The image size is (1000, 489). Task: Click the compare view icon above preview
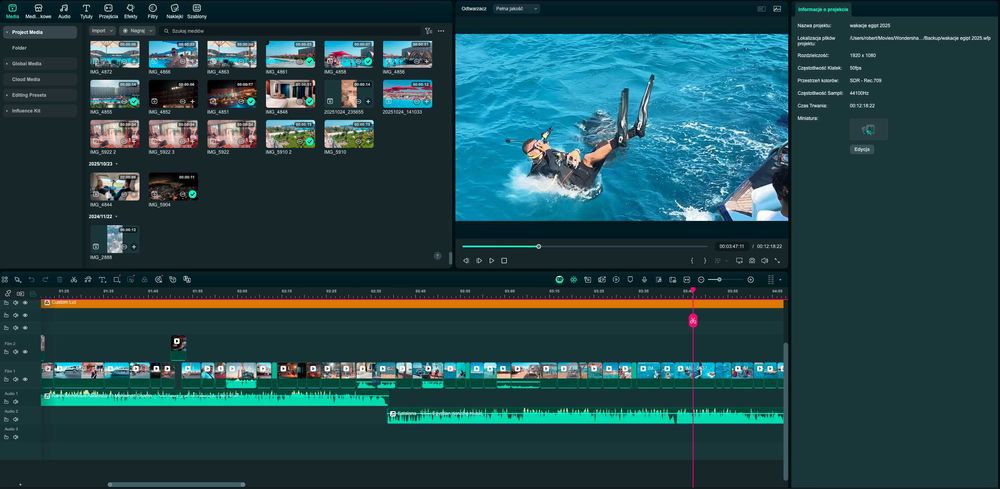pyautogui.click(x=761, y=9)
